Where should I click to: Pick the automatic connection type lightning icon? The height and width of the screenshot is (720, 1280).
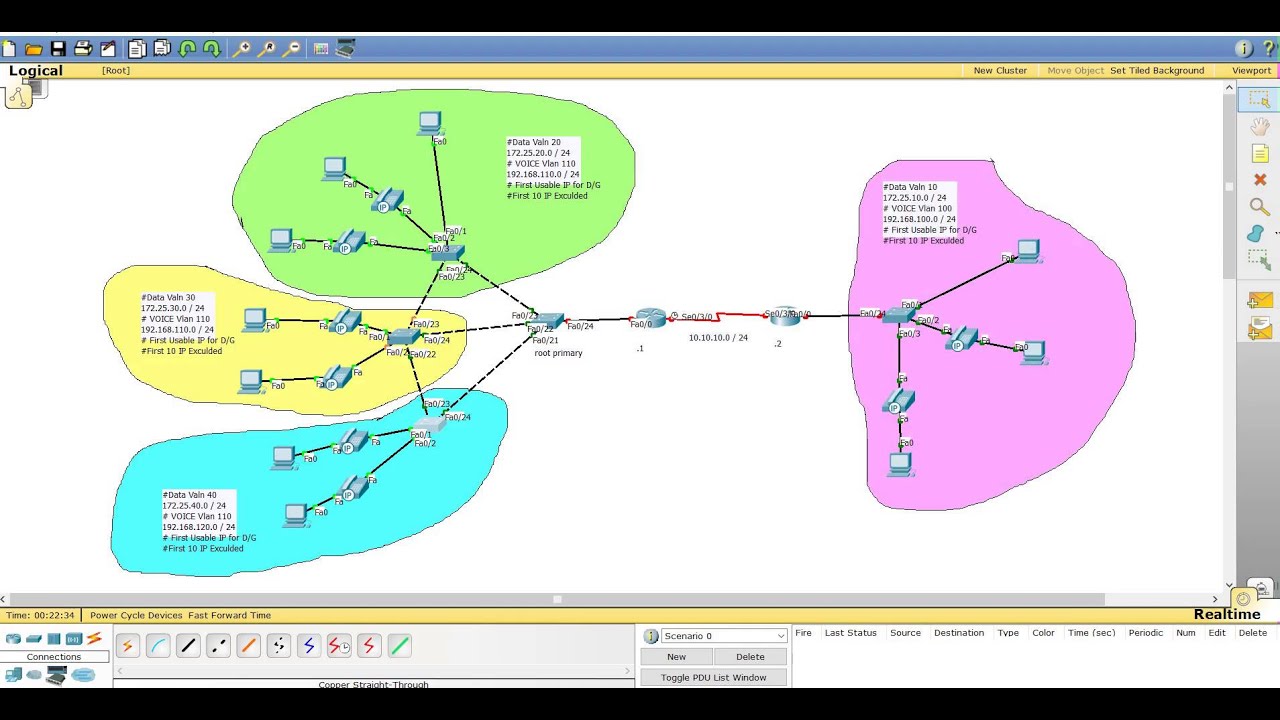tap(128, 646)
